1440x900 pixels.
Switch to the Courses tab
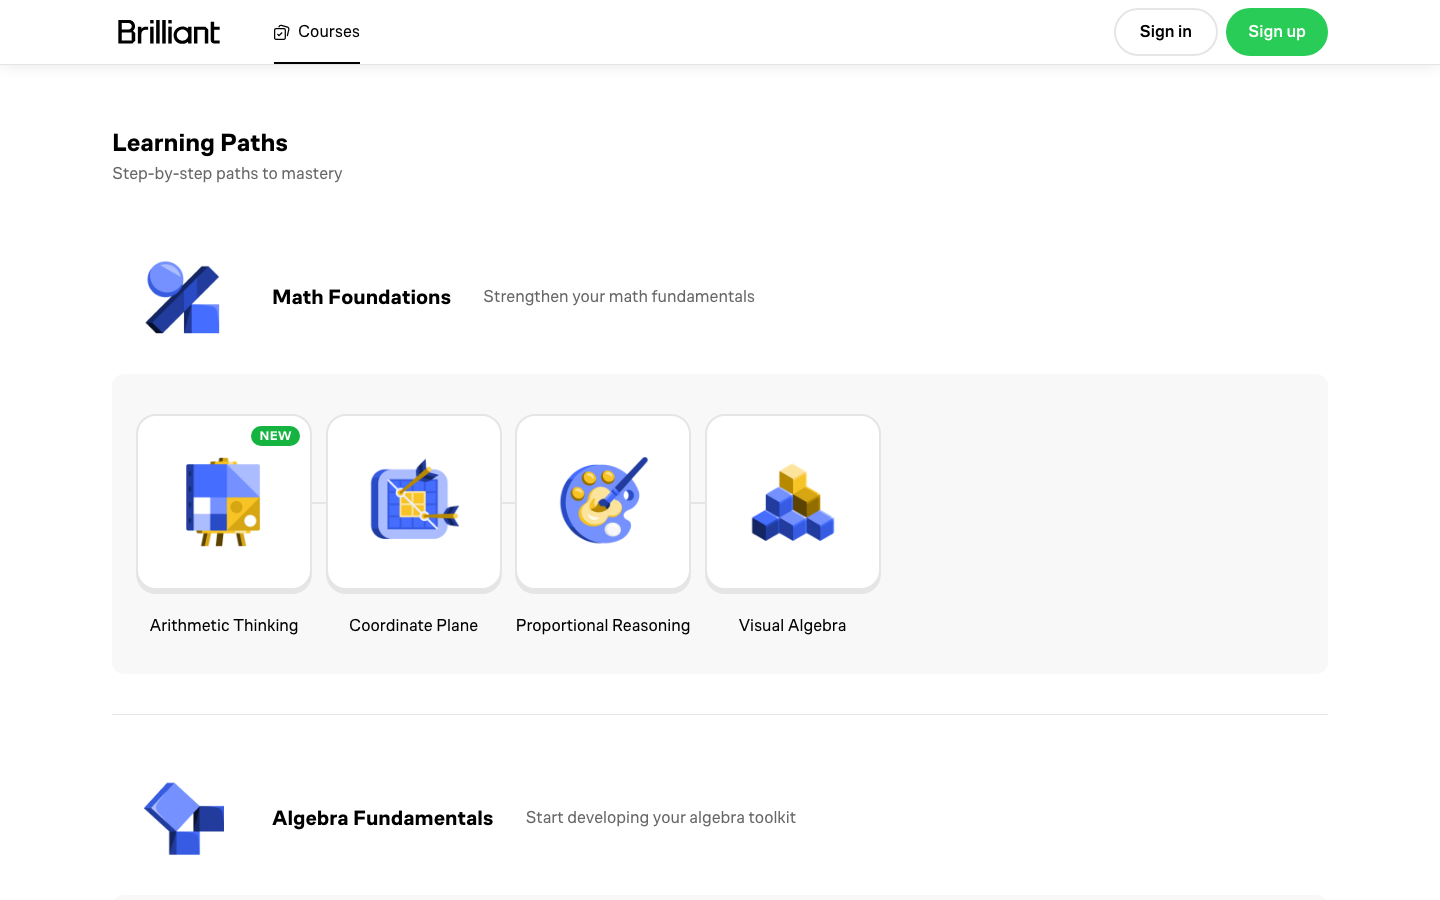[x=317, y=32]
